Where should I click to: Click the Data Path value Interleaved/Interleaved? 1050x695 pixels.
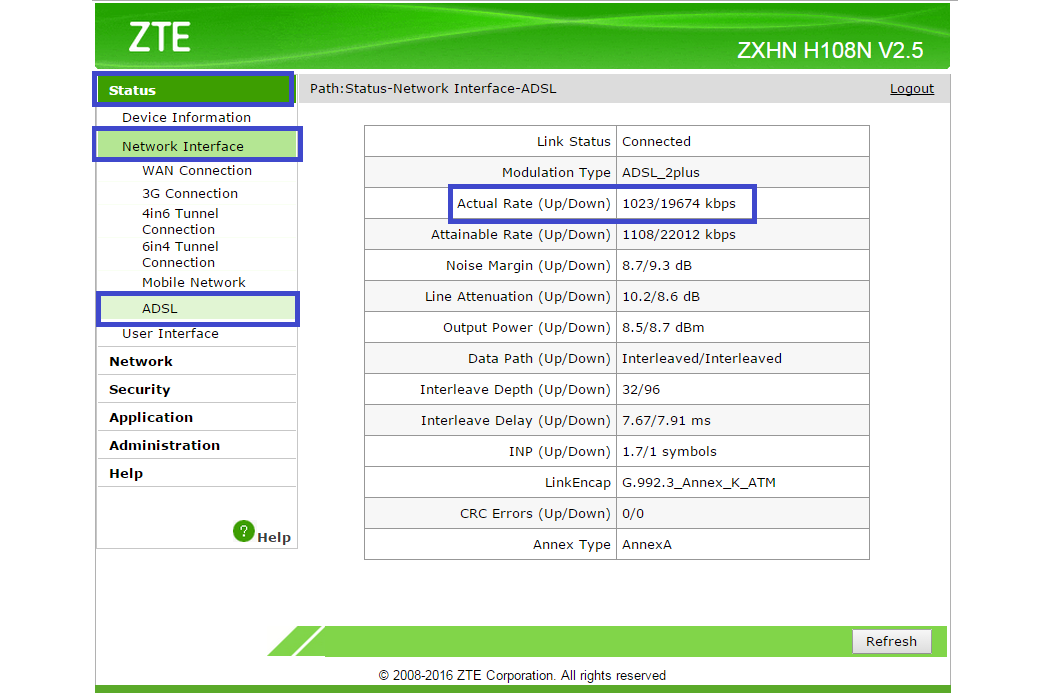(x=702, y=359)
